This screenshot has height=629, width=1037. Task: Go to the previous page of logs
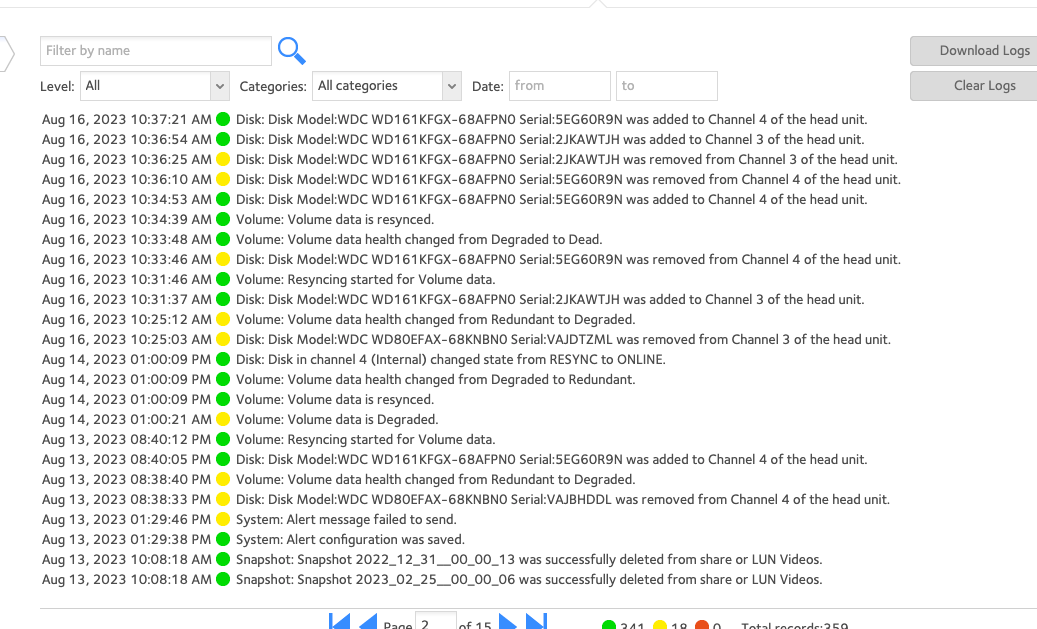tap(368, 621)
